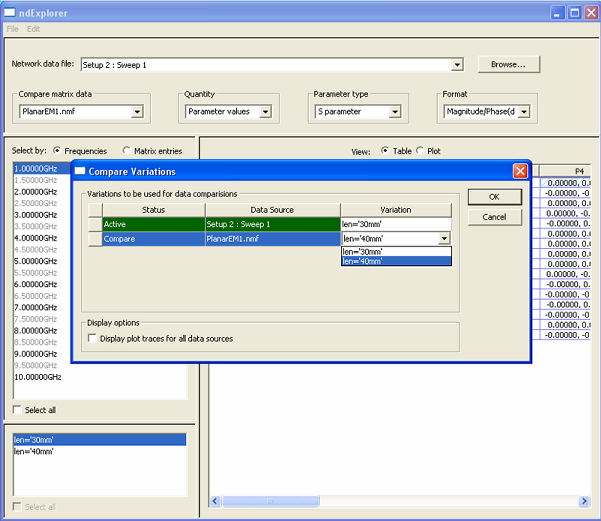This screenshot has height=521, width=601.
Task: Switch view to Plot radio option
Action: 420,151
